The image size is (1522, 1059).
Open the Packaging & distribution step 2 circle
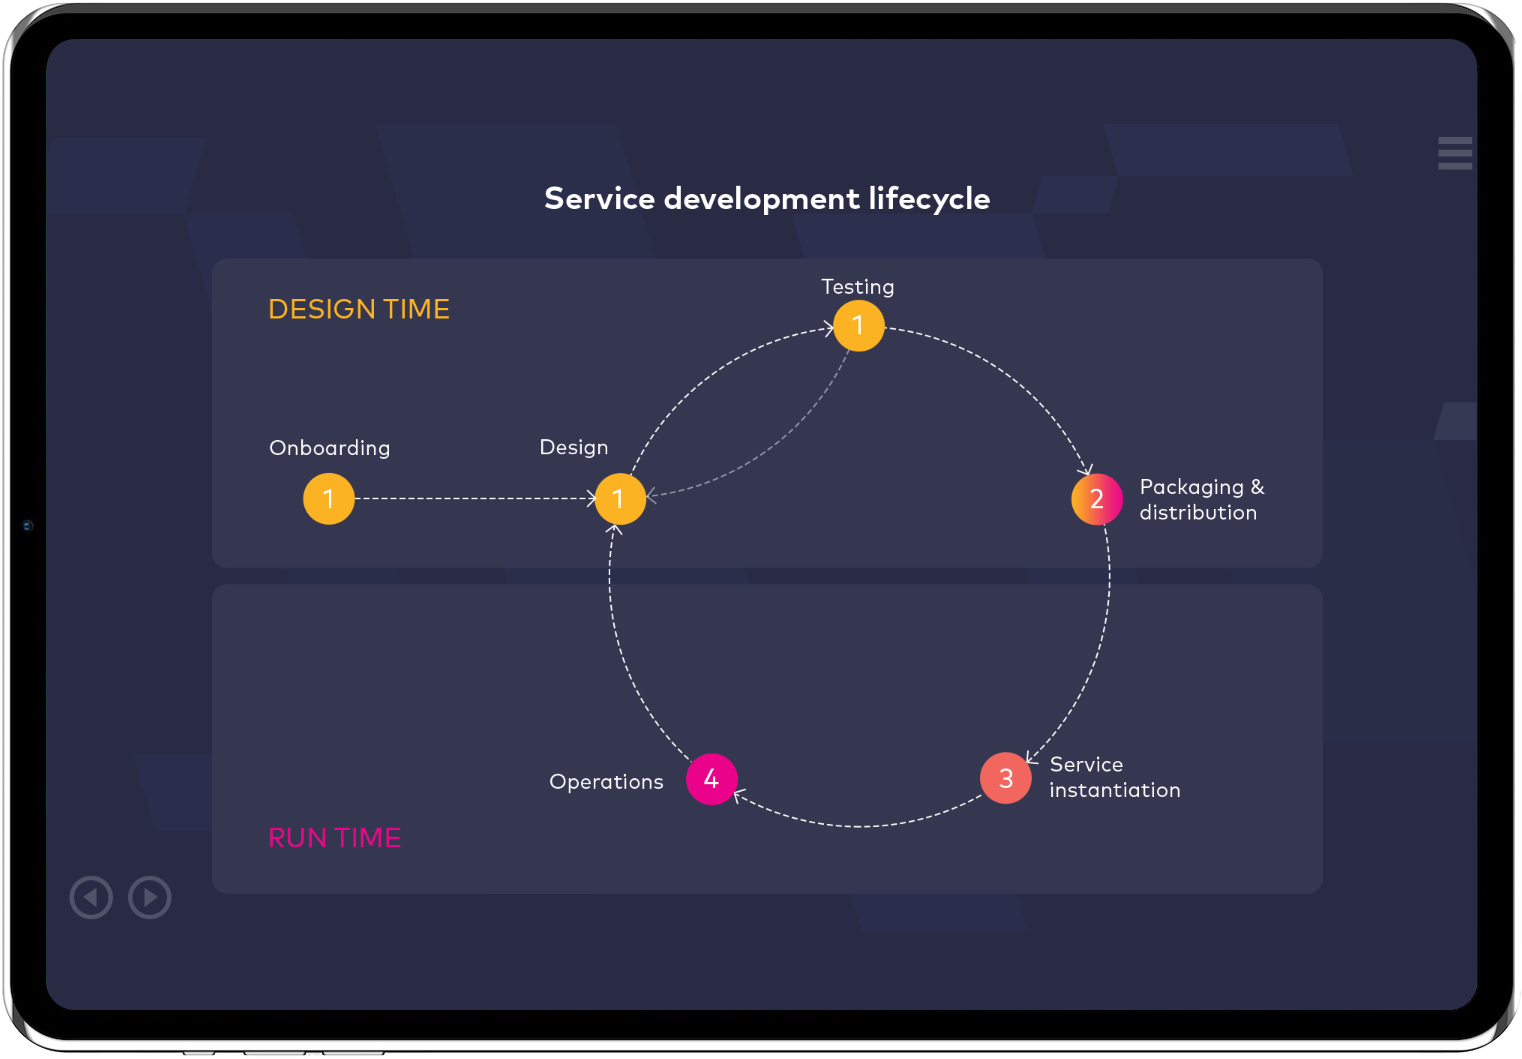1096,499
